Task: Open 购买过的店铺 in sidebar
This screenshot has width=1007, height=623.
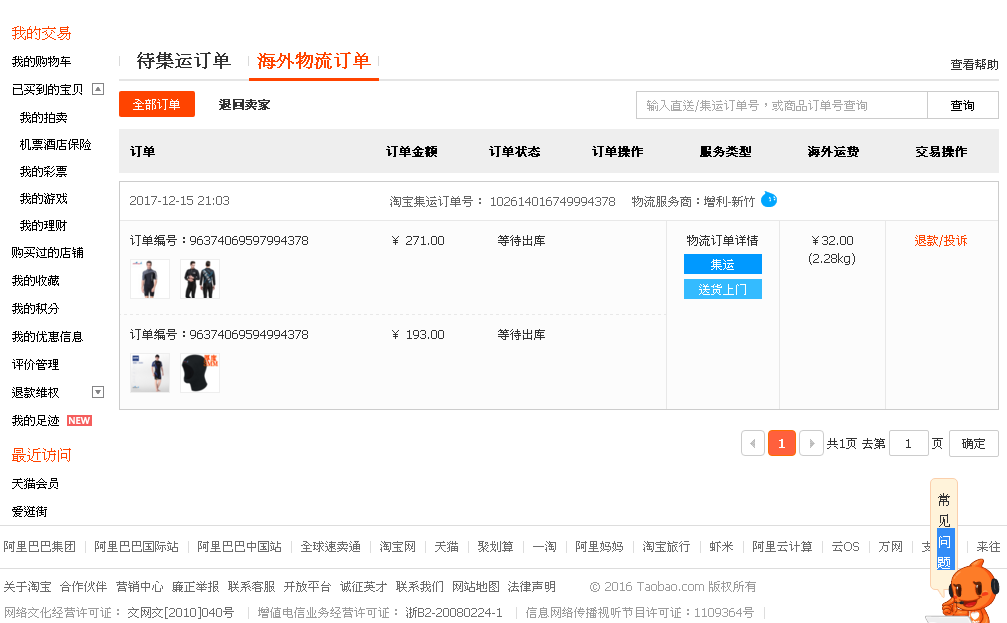Action: click(48, 252)
